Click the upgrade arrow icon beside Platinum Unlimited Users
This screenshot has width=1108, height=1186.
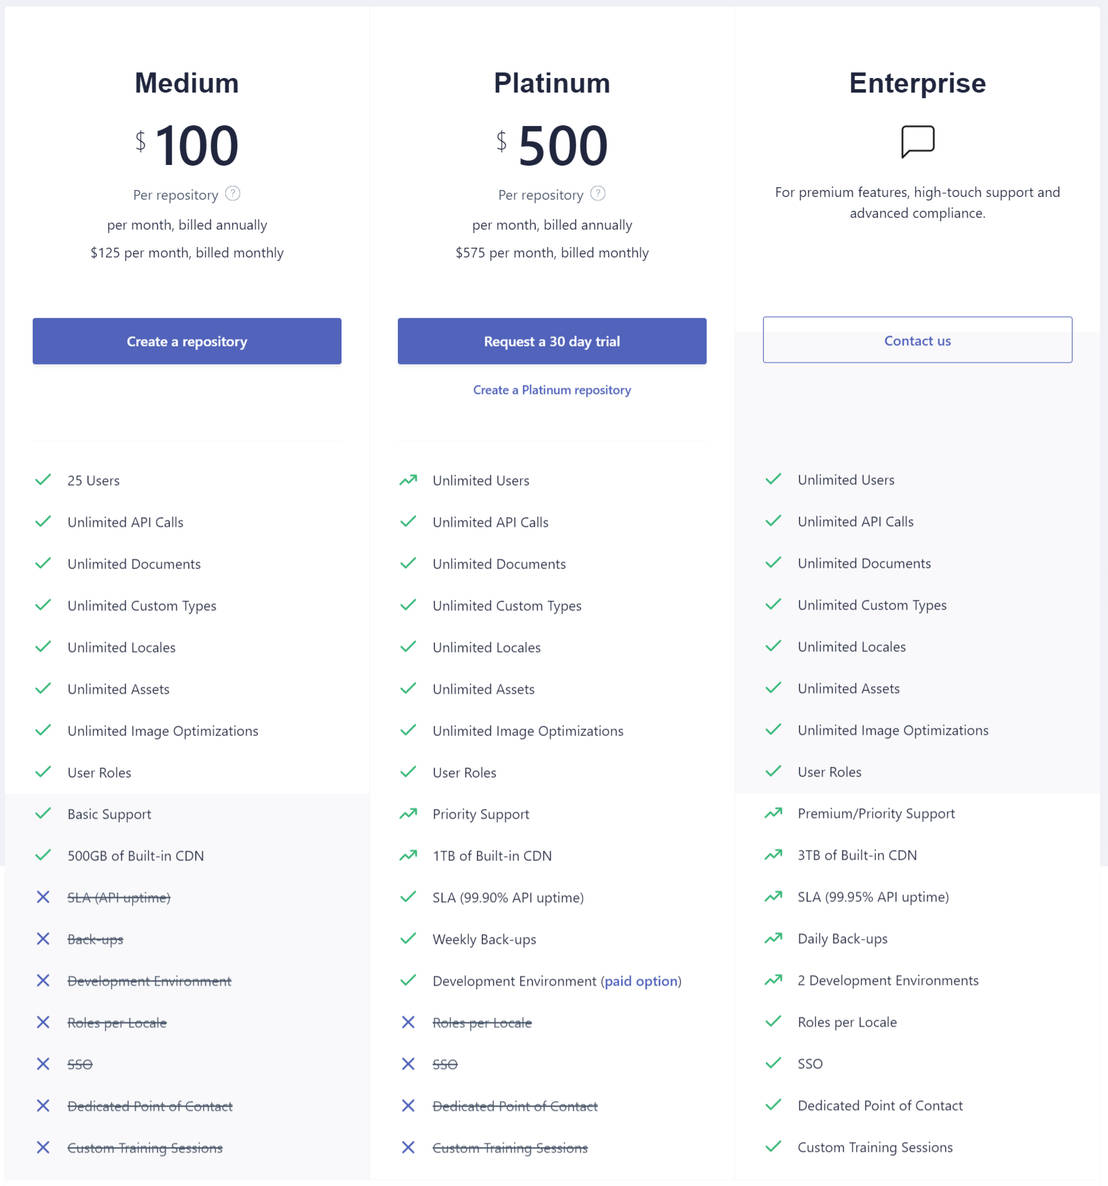(x=408, y=480)
